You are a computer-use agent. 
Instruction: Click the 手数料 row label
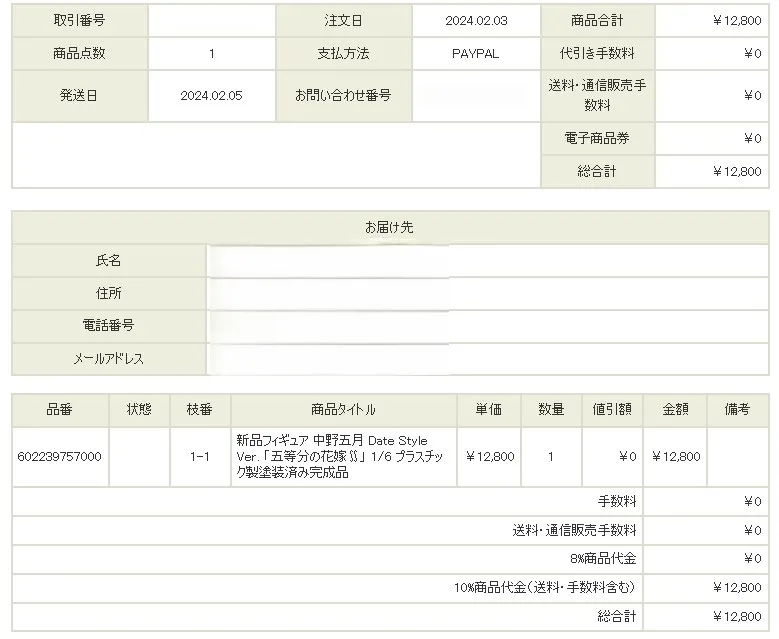pyautogui.click(x=617, y=501)
